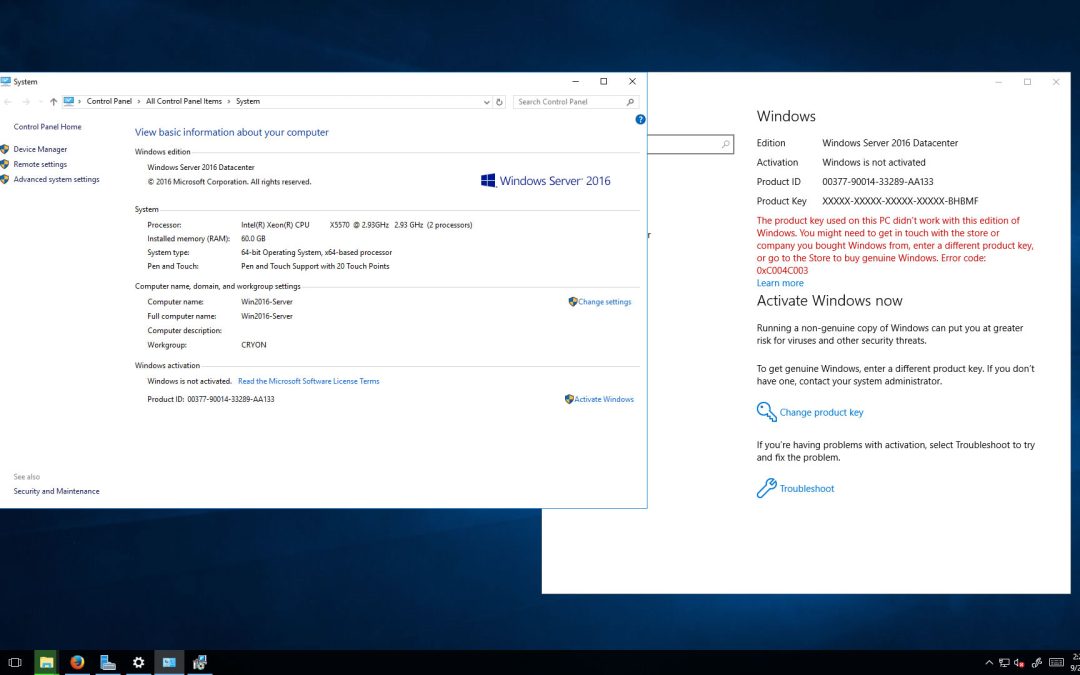The image size is (1080, 675).
Task: Open Firefox from the taskbar
Action: point(77,662)
